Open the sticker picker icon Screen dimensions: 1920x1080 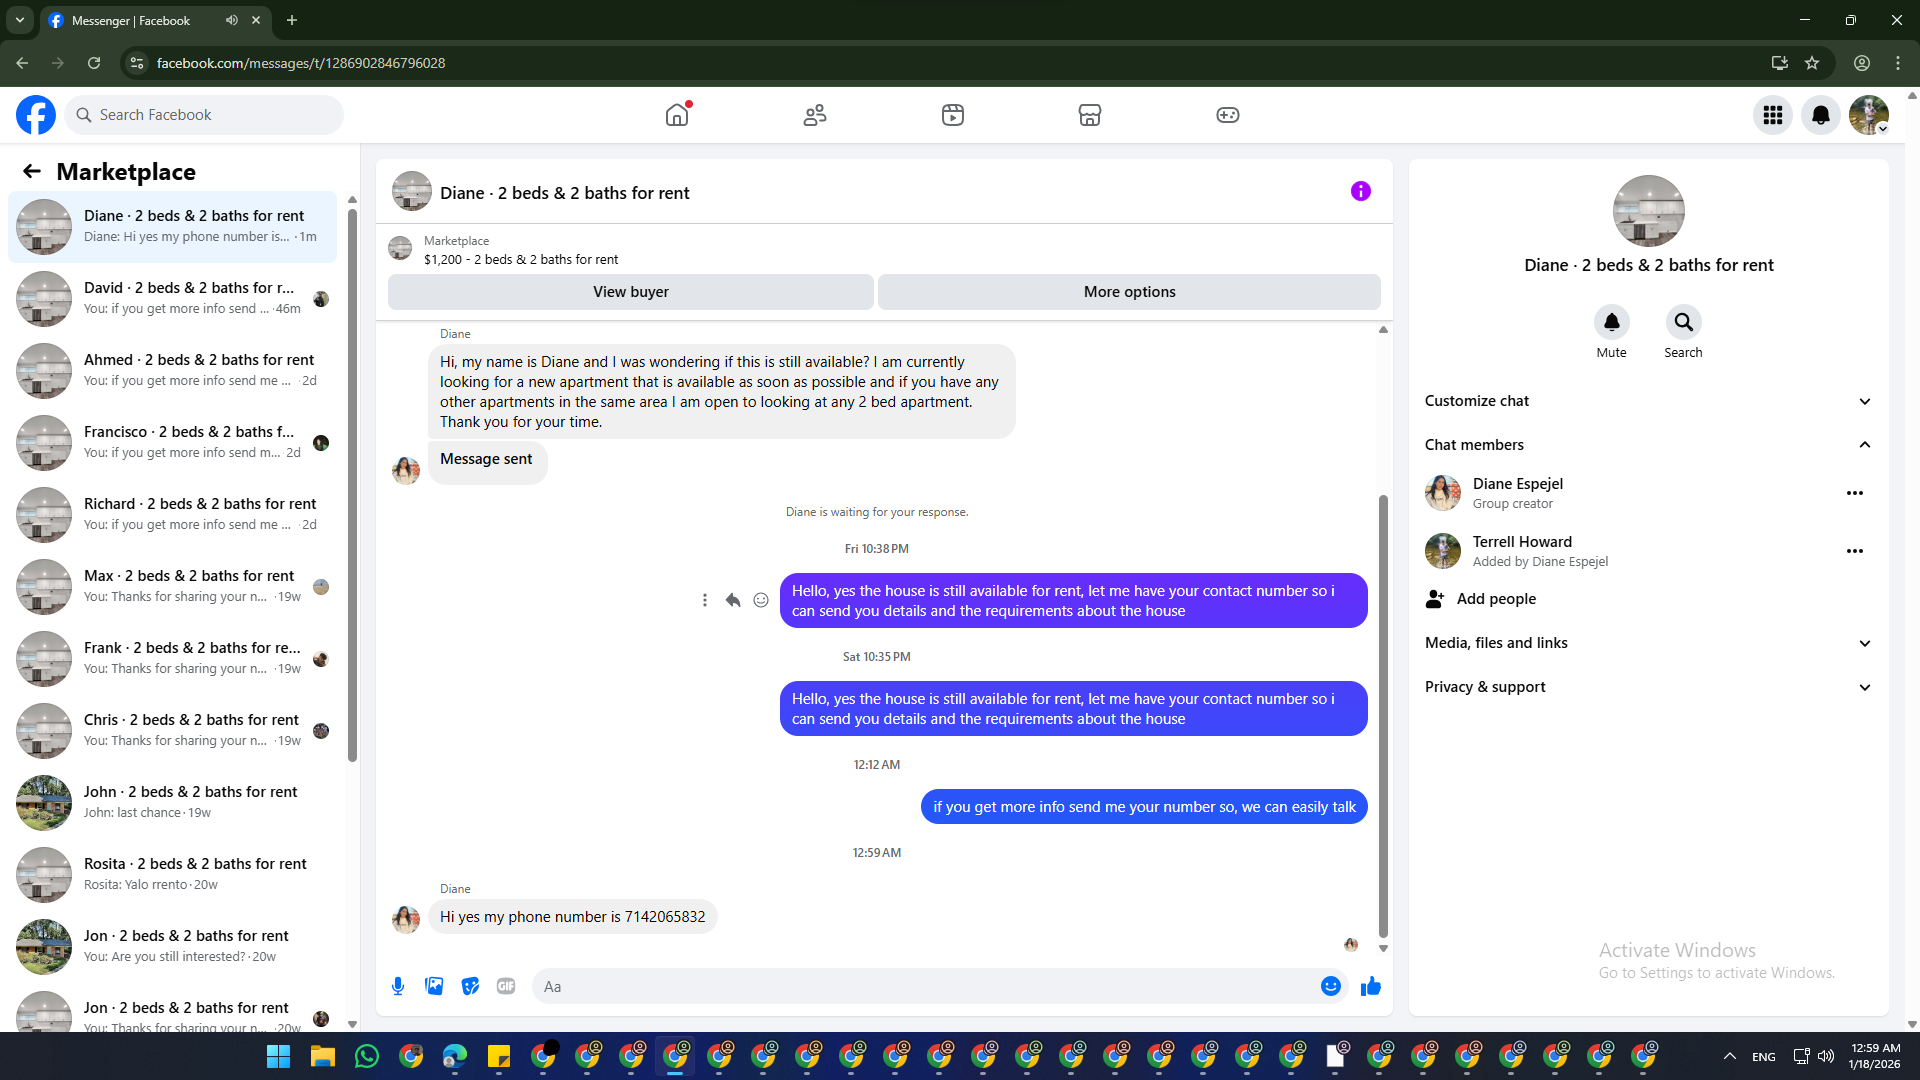(470, 986)
